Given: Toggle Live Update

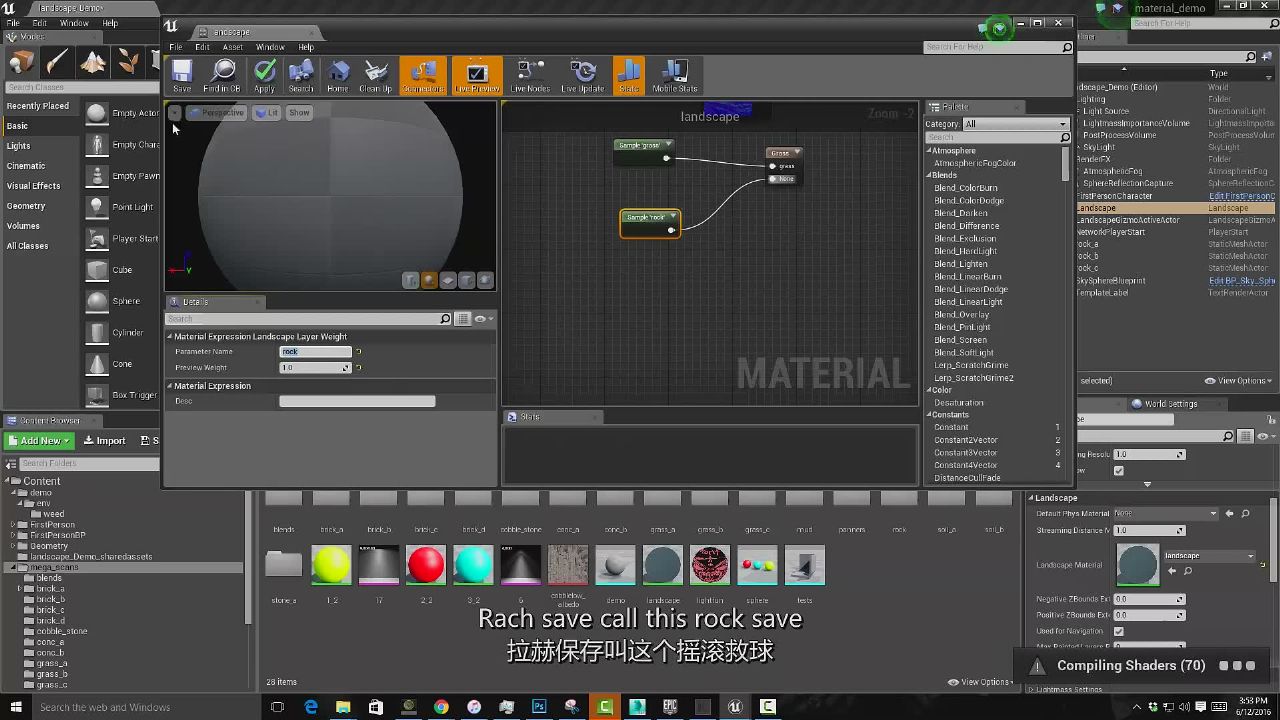Looking at the screenshot, I should [x=582, y=76].
